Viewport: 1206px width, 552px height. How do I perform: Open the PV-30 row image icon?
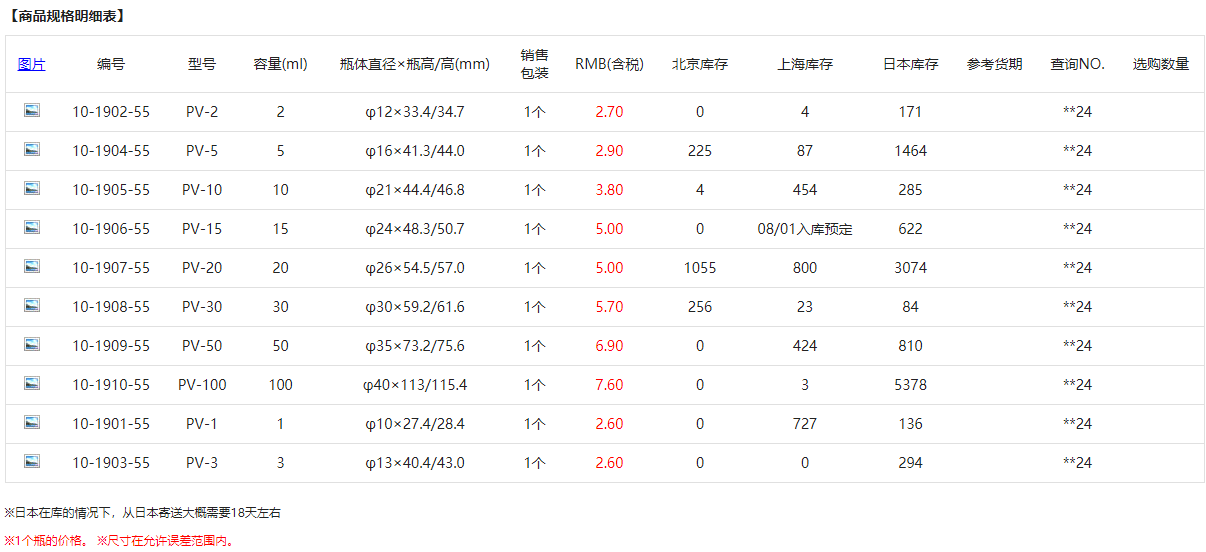(32, 306)
